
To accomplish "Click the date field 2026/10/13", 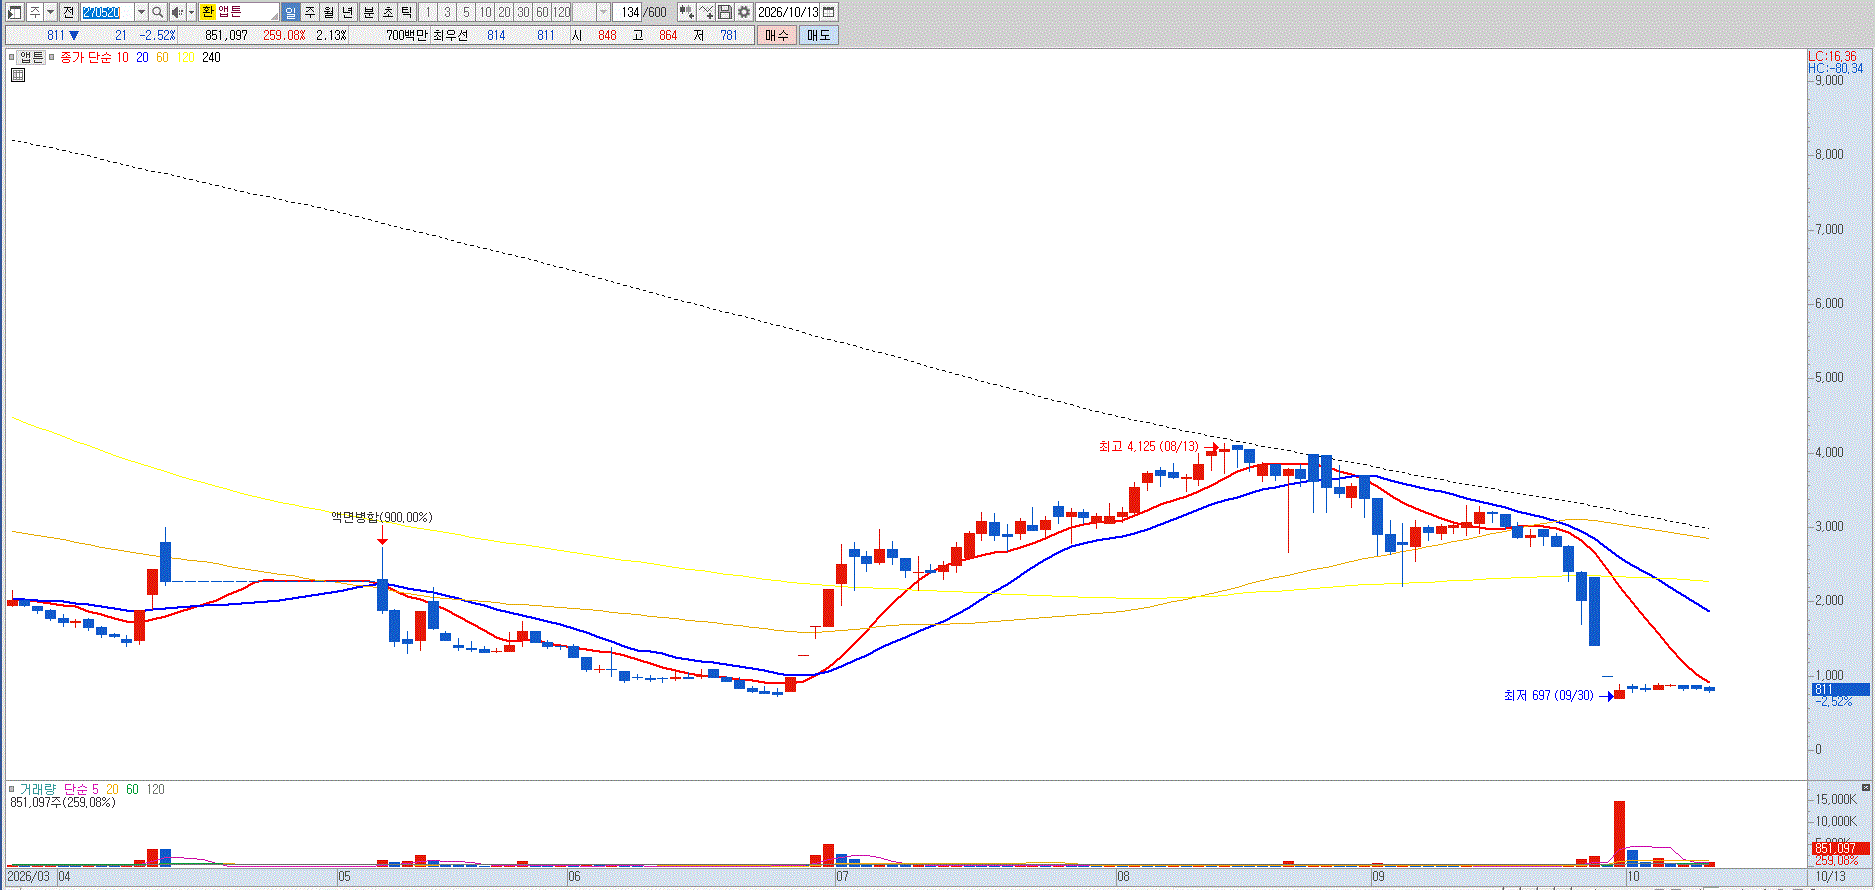I will [788, 12].
